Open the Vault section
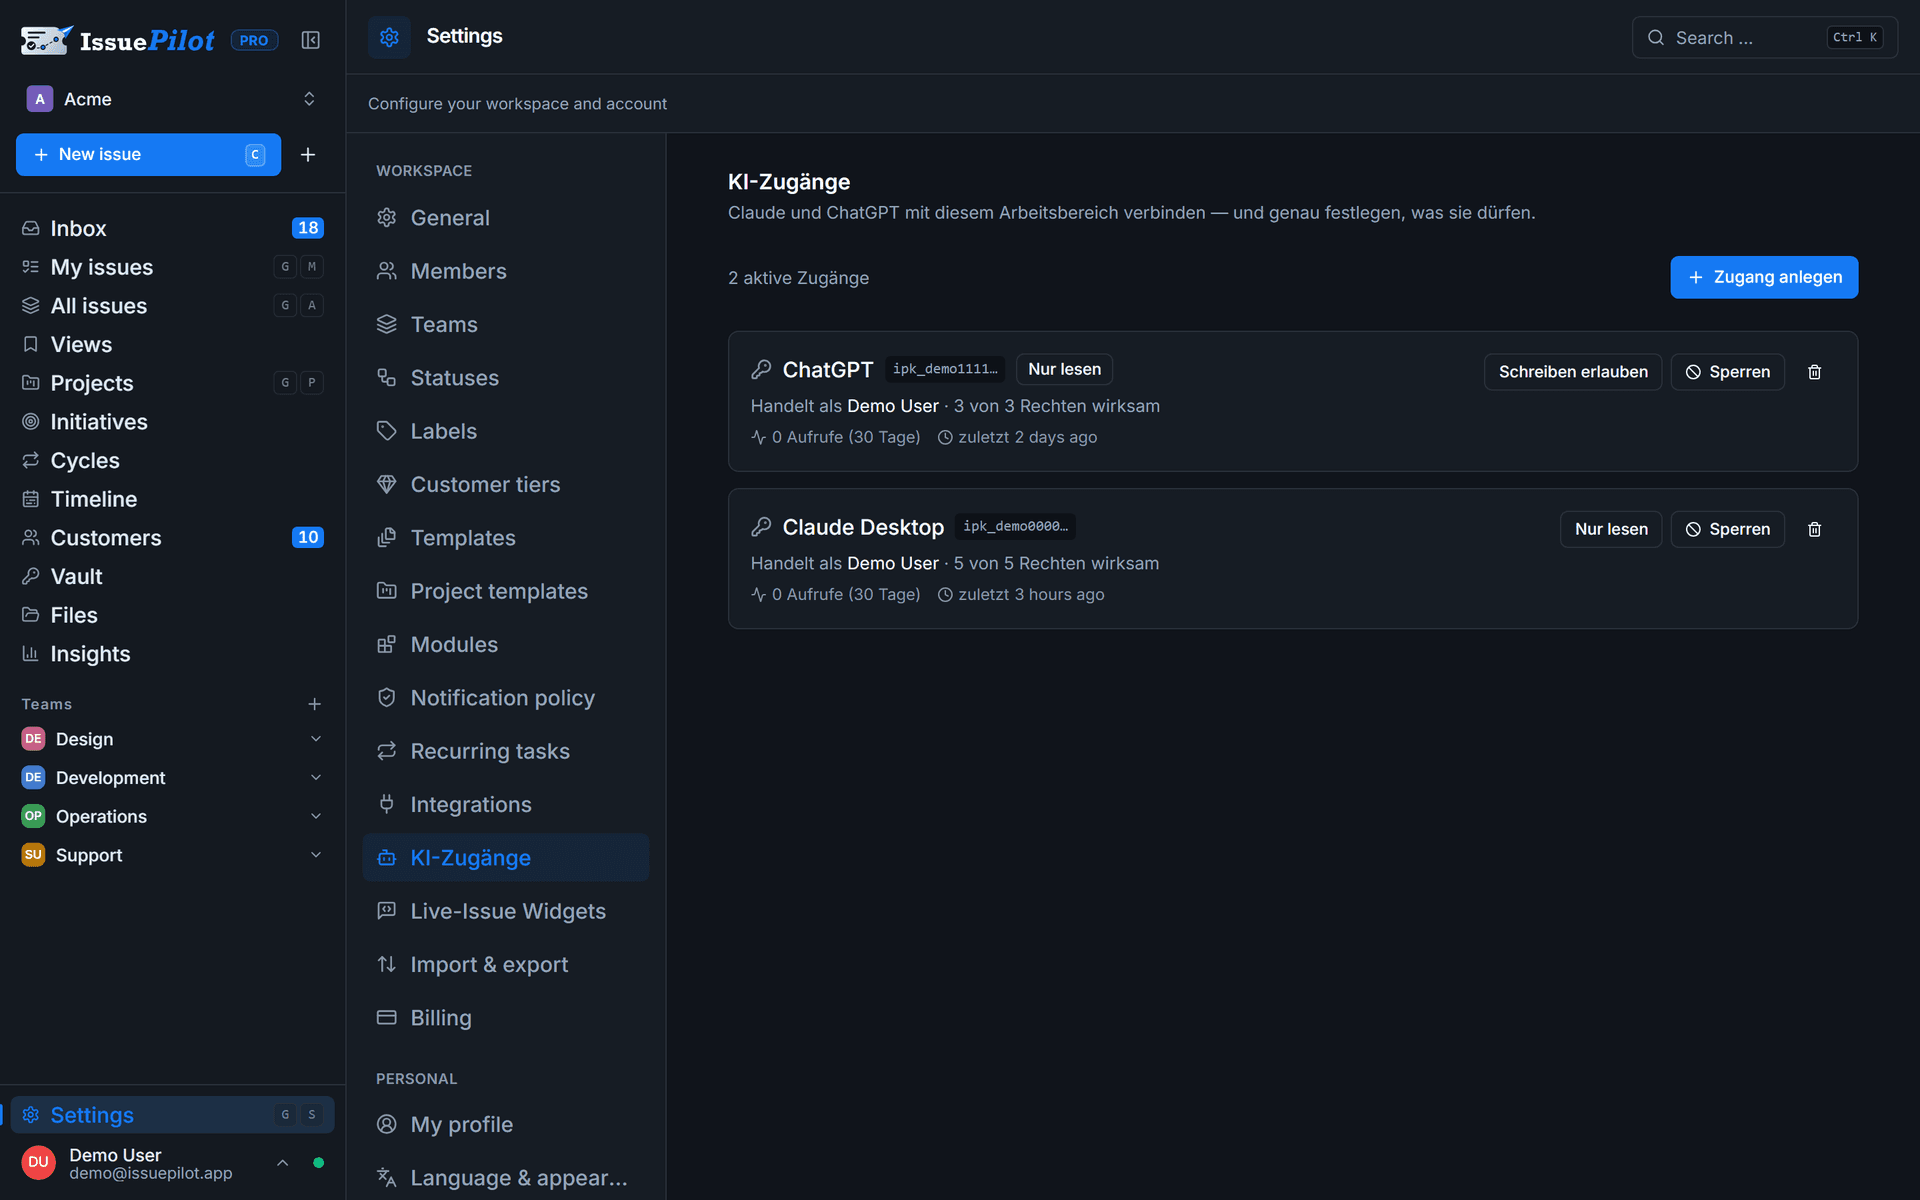Image resolution: width=1920 pixels, height=1200 pixels. tap(172, 576)
